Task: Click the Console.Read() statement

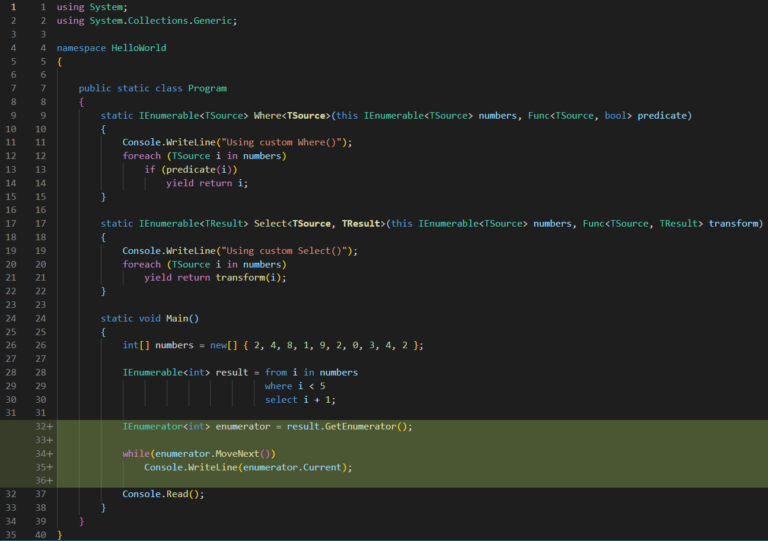Action: [x=162, y=494]
